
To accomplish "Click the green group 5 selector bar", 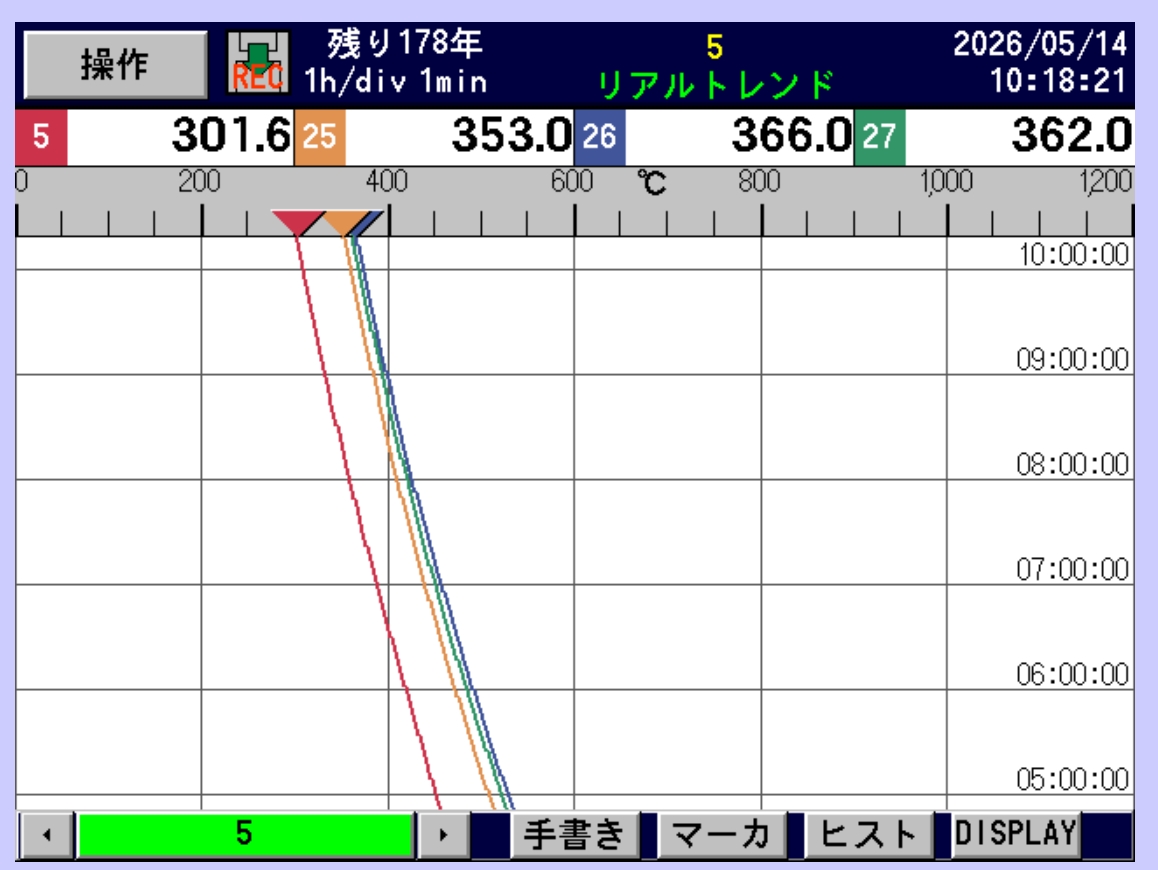I will coord(245,835).
